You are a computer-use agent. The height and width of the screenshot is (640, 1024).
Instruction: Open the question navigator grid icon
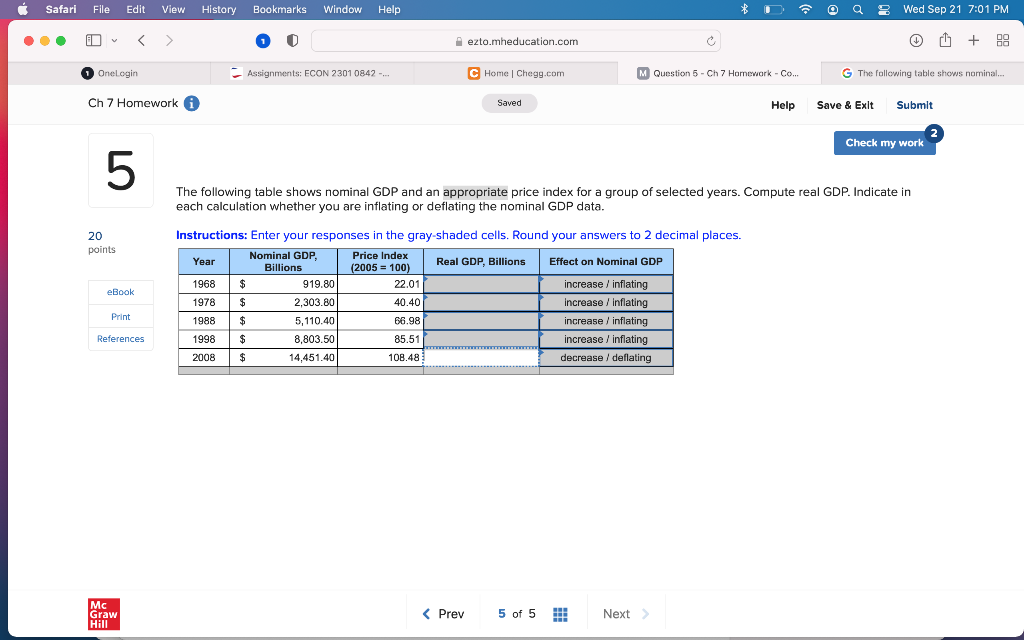(560, 613)
